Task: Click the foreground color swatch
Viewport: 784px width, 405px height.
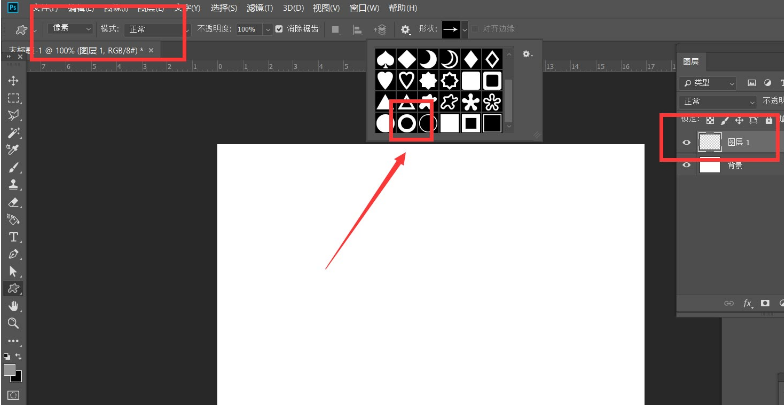Action: [10, 369]
